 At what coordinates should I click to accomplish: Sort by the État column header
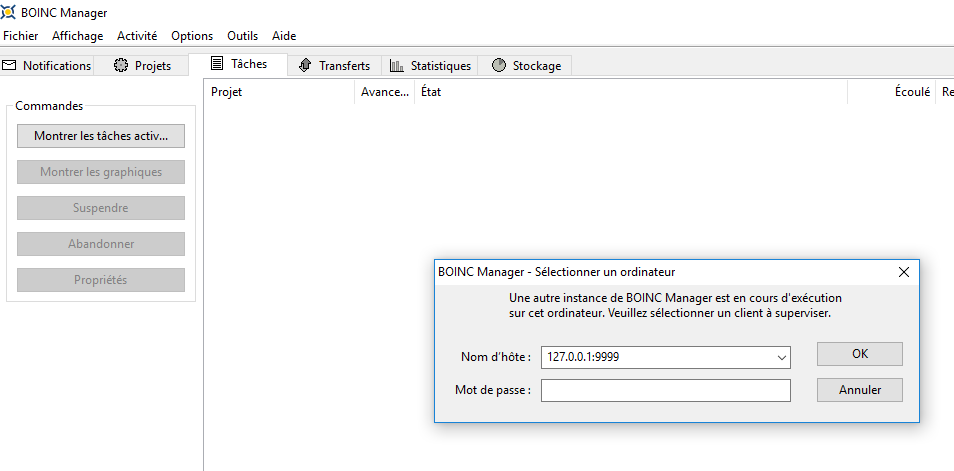click(631, 92)
